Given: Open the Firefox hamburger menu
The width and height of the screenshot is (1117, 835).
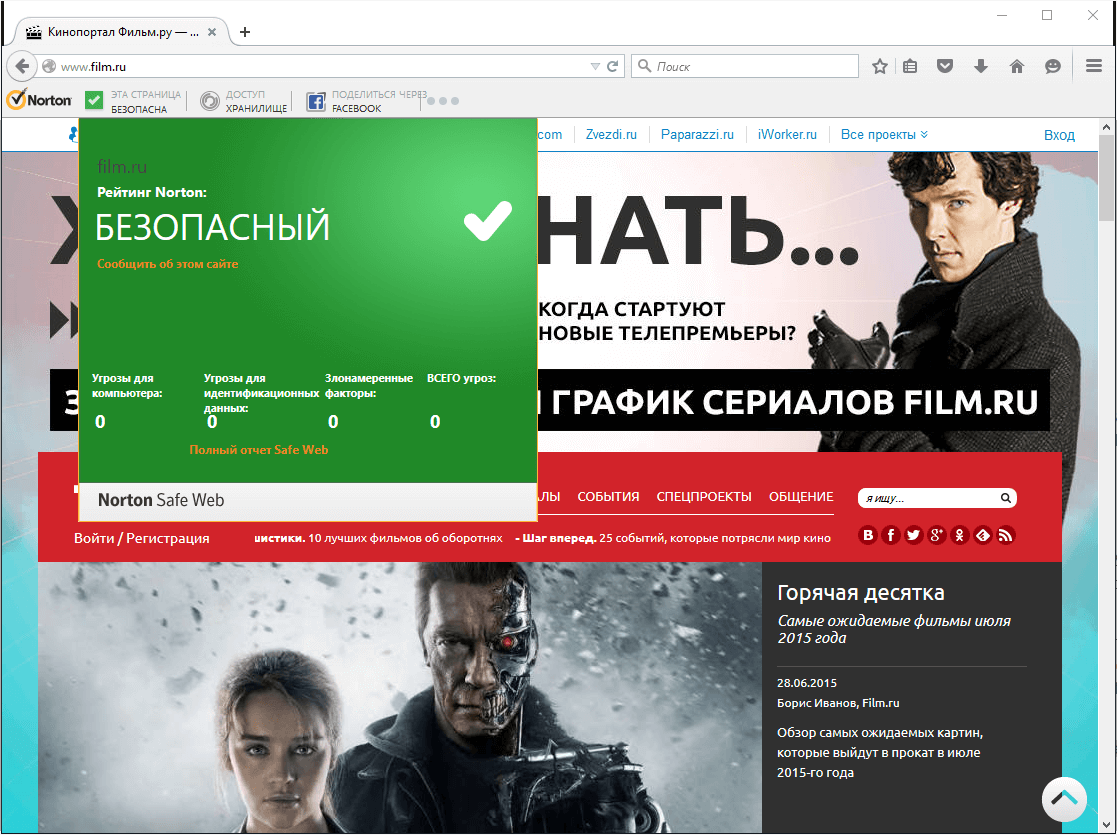Looking at the screenshot, I should coord(1093,66).
